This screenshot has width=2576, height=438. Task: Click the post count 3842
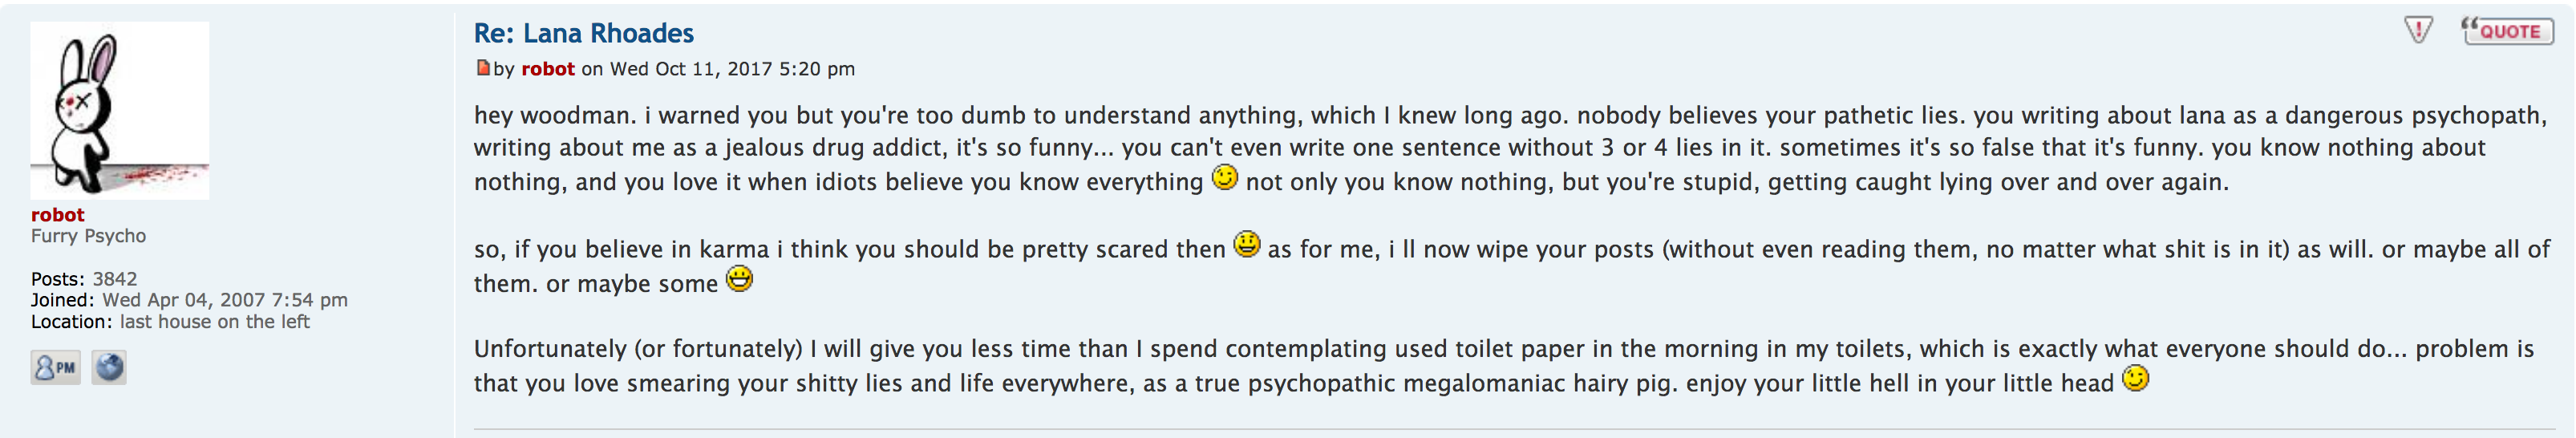[x=115, y=279]
